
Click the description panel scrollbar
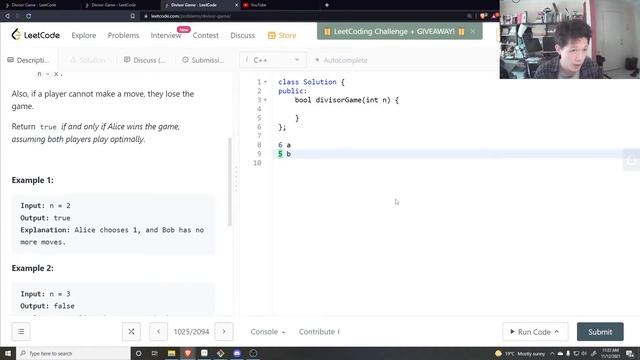pyautogui.click(x=230, y=182)
